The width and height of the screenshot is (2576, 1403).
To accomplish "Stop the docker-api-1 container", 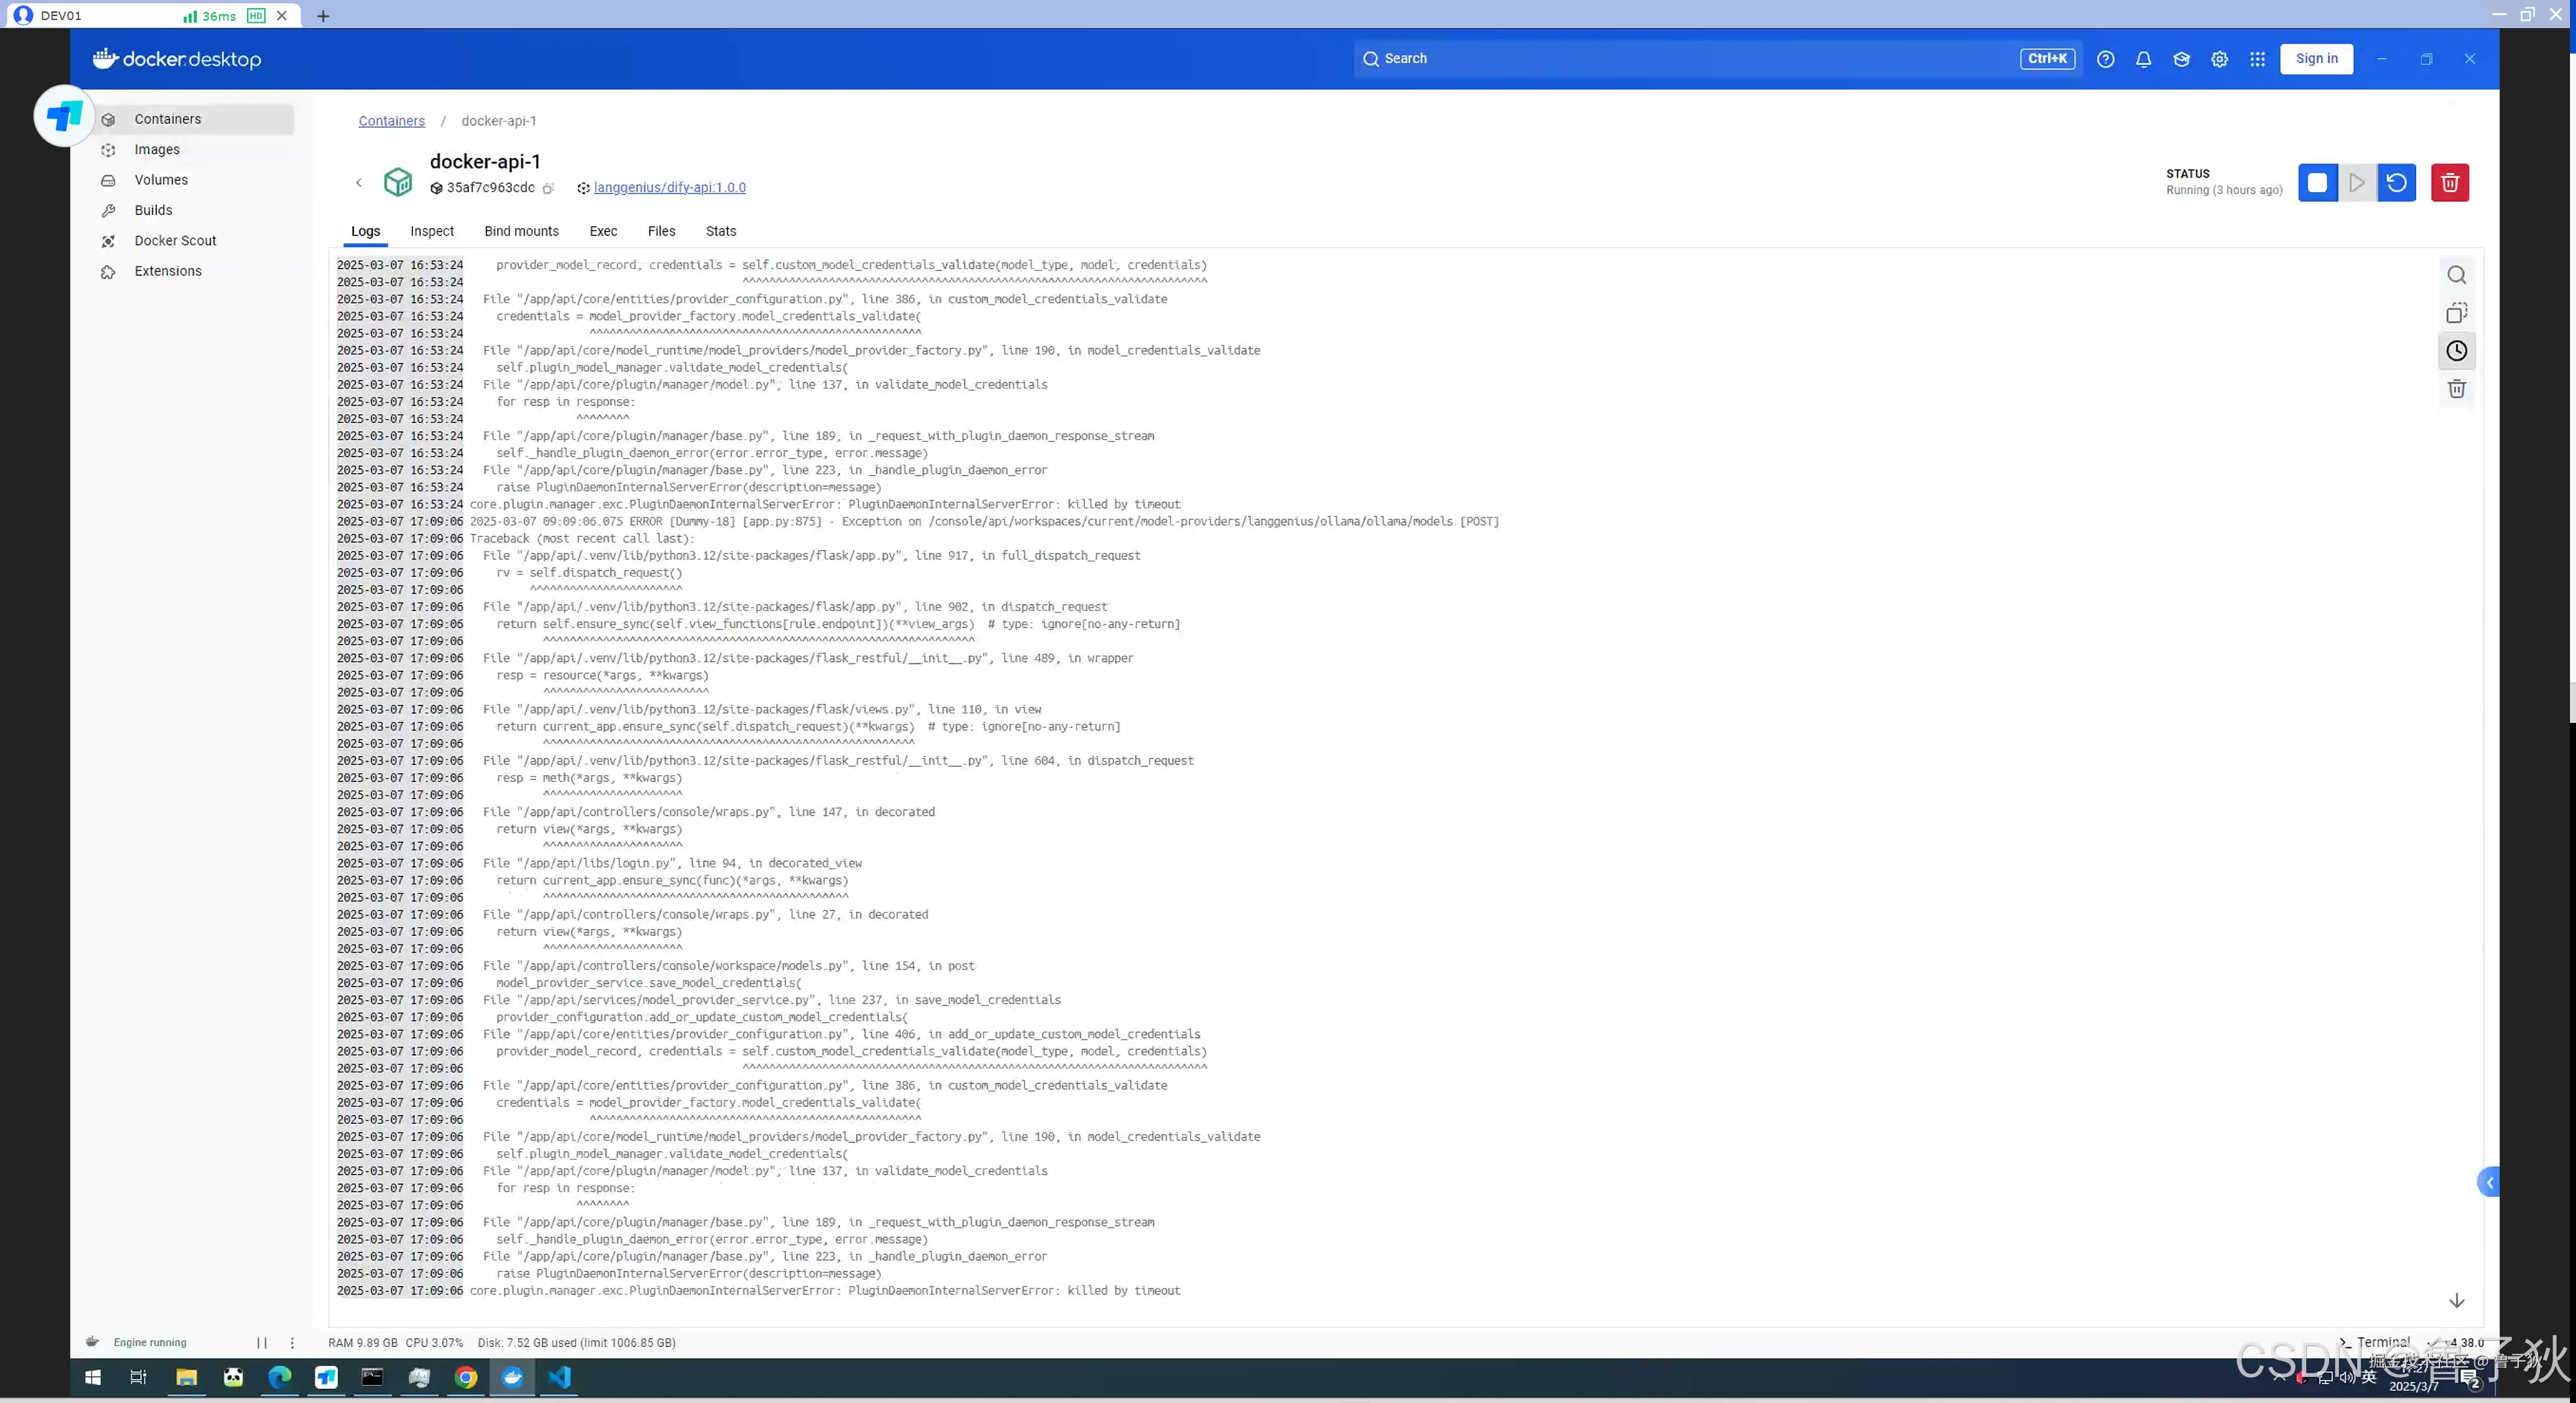I will (2317, 183).
